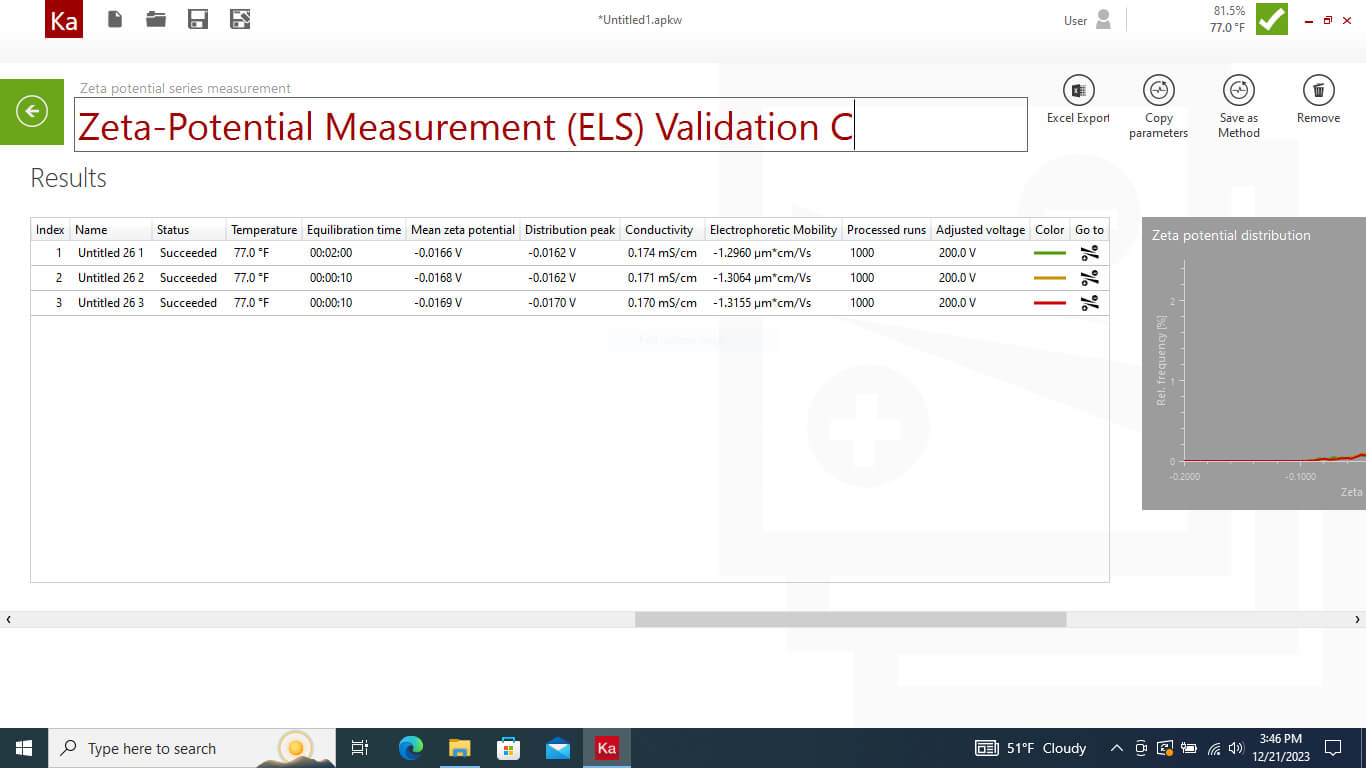The width and height of the screenshot is (1366, 768).
Task: Click the green checkmark status icon
Action: (1272, 20)
